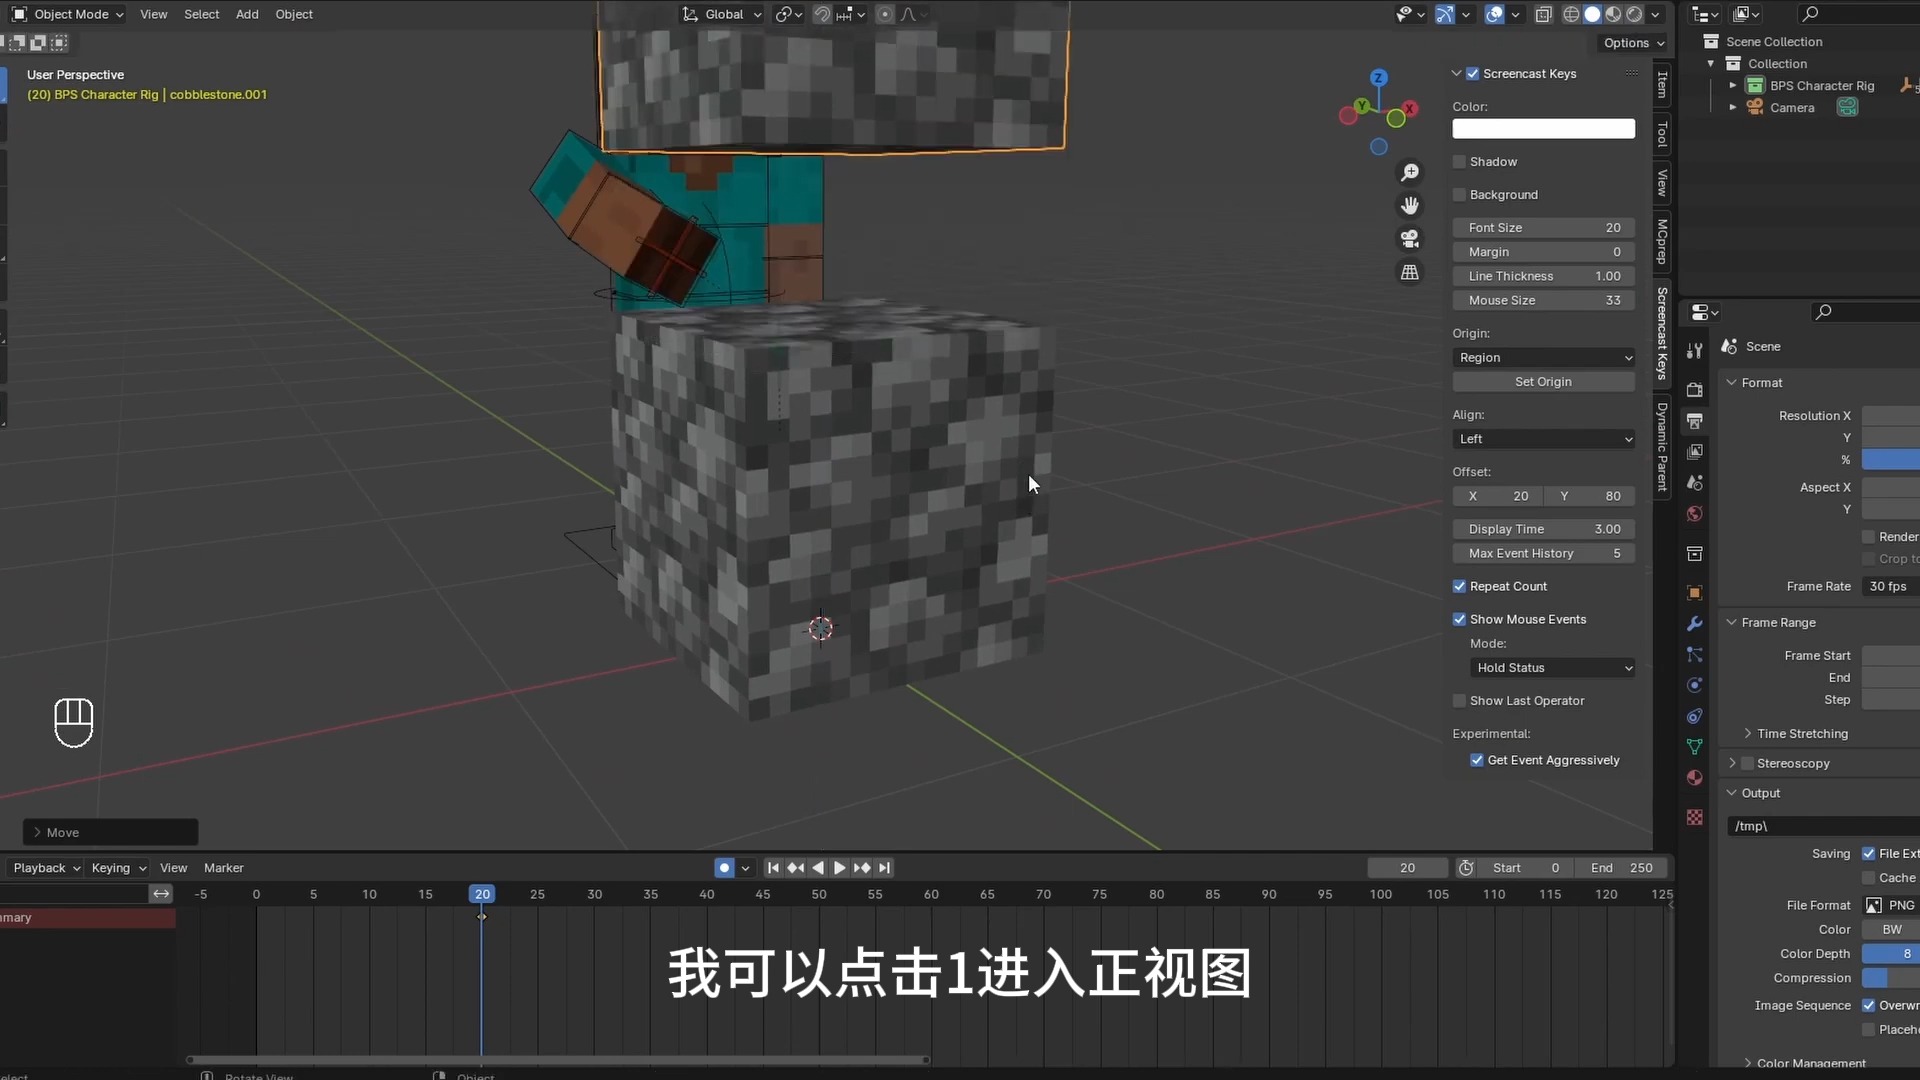1920x1080 pixels.
Task: Enable Show Last Operator checkbox
Action: (1460, 700)
